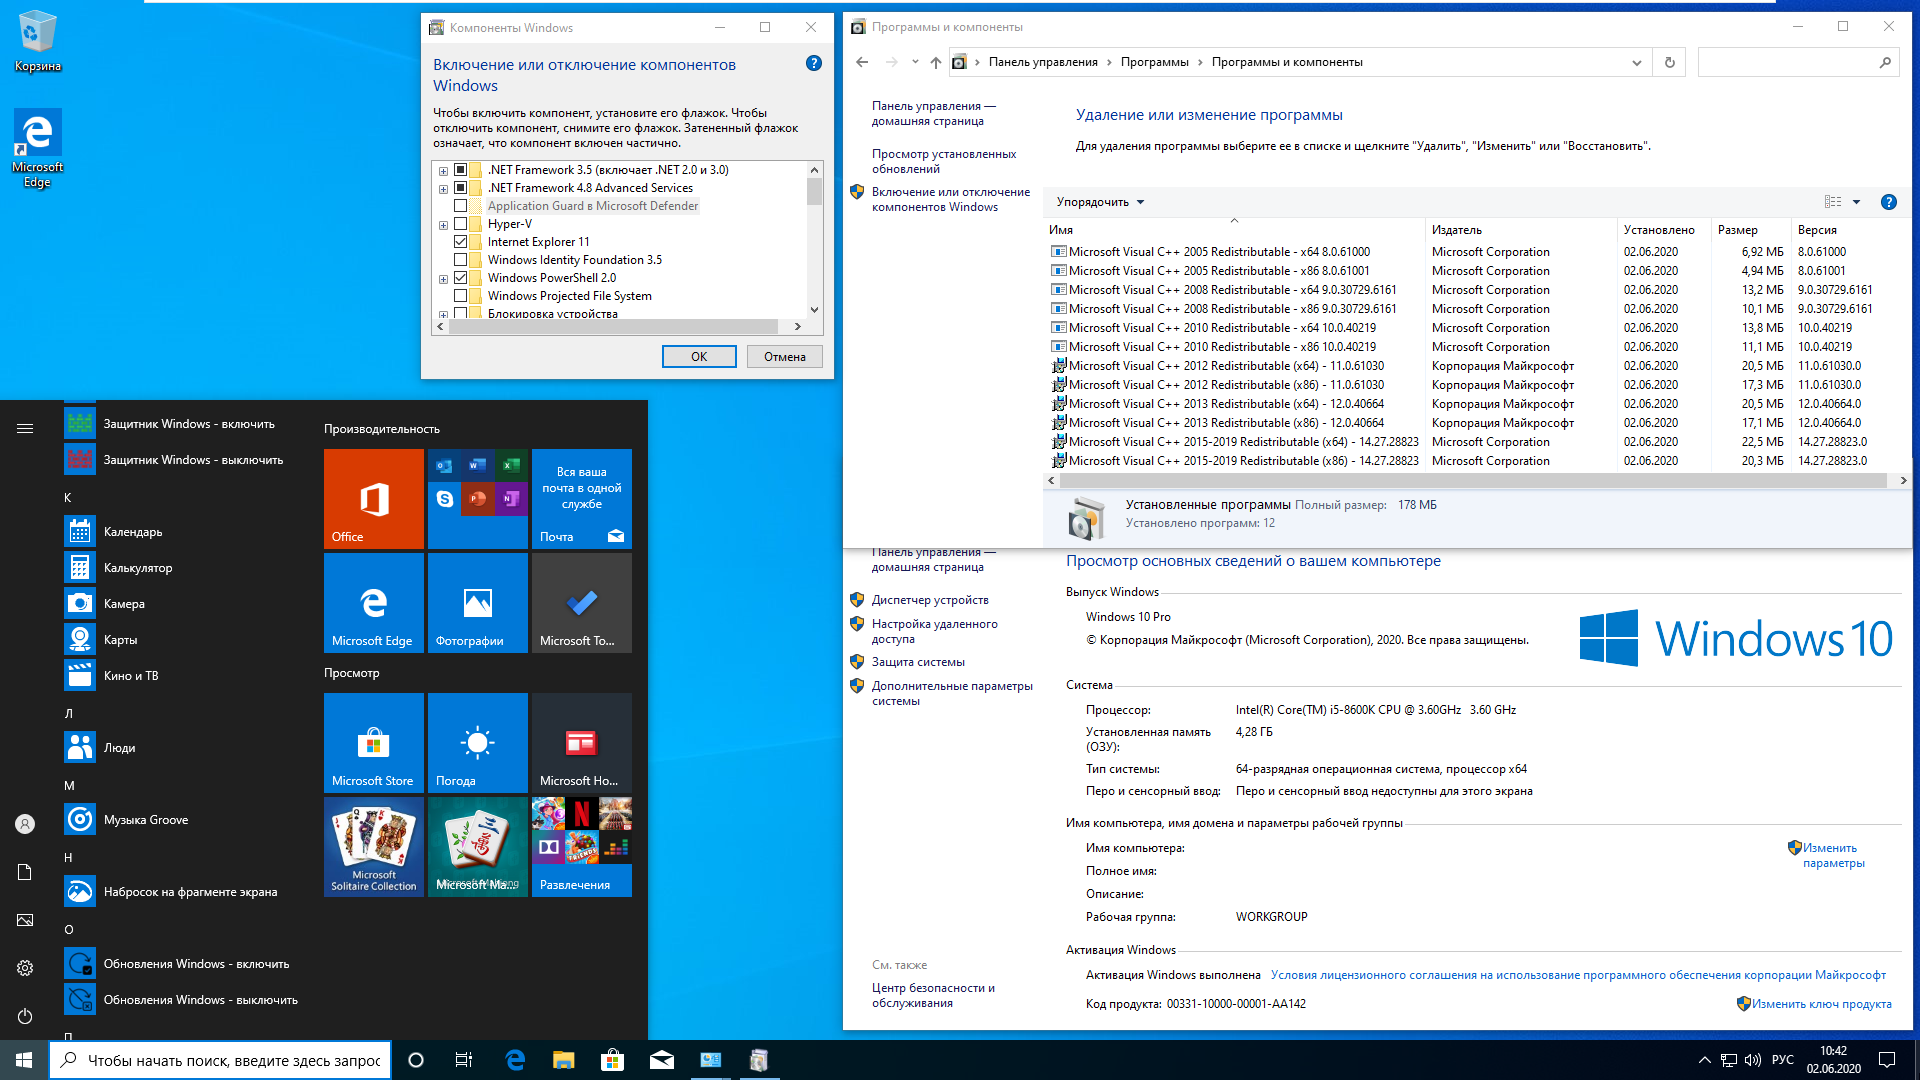The width and height of the screenshot is (1920, 1080).
Task: Open Просмотр установленных обновлений link
Action: (x=943, y=161)
